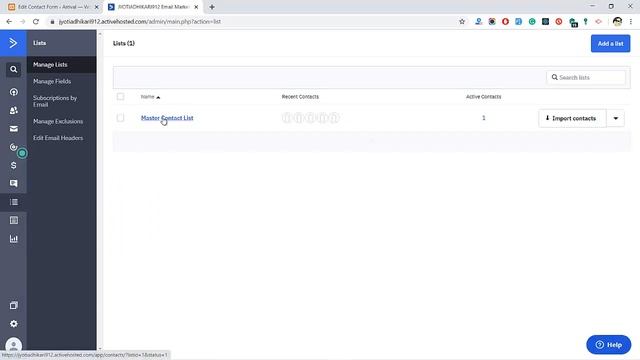Screen dimensions: 640x360
Task: Open new browser tab with plus
Action: [x=212, y=7]
